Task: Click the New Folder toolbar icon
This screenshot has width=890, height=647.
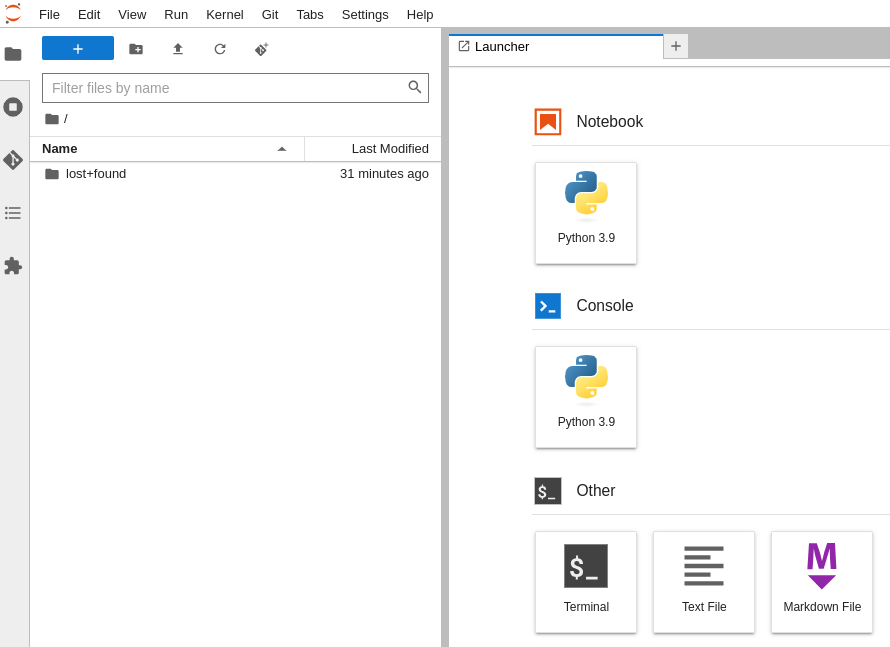Action: [x=136, y=49]
